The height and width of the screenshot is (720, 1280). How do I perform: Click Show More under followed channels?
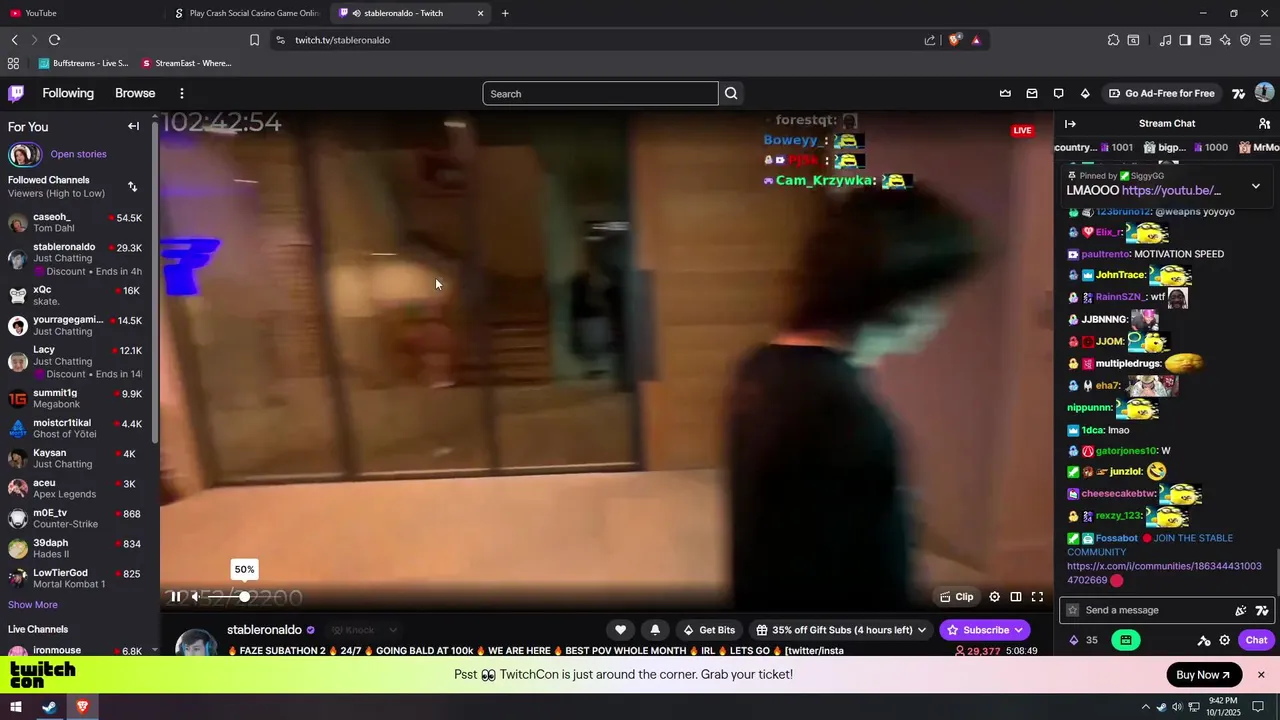[x=33, y=604]
